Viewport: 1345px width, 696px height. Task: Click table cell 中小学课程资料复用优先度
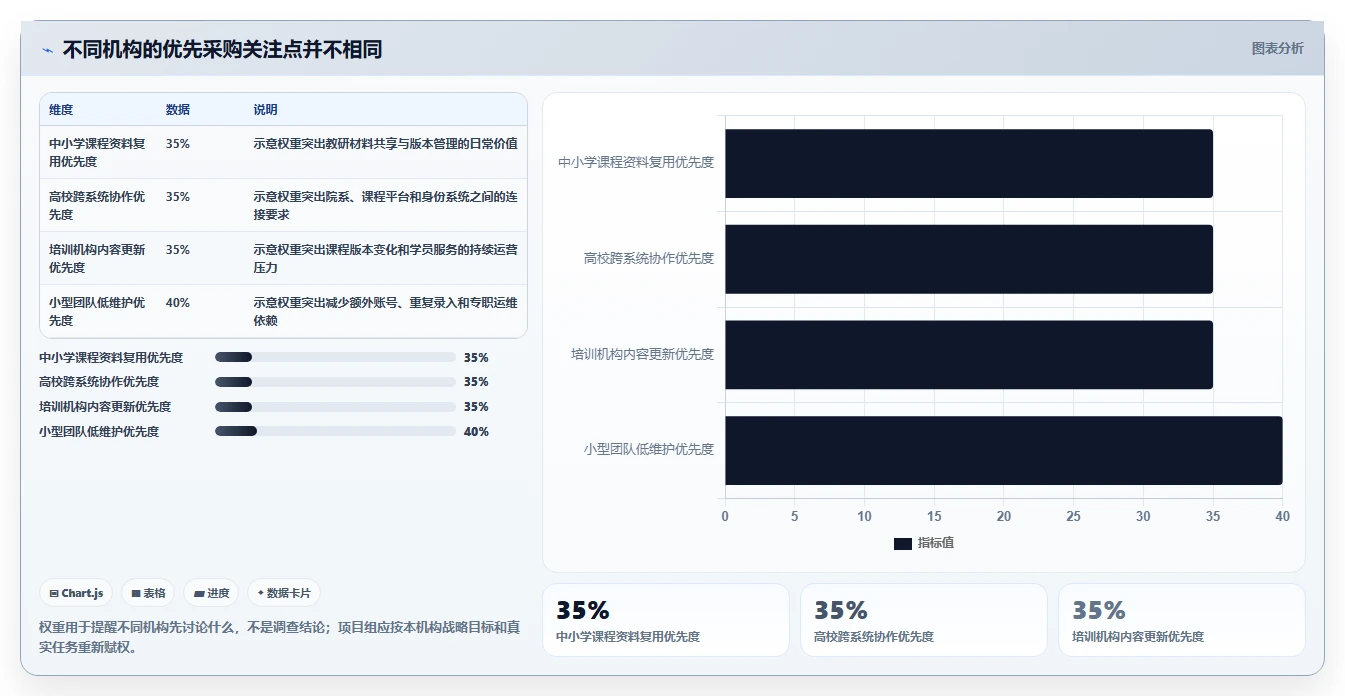98,152
